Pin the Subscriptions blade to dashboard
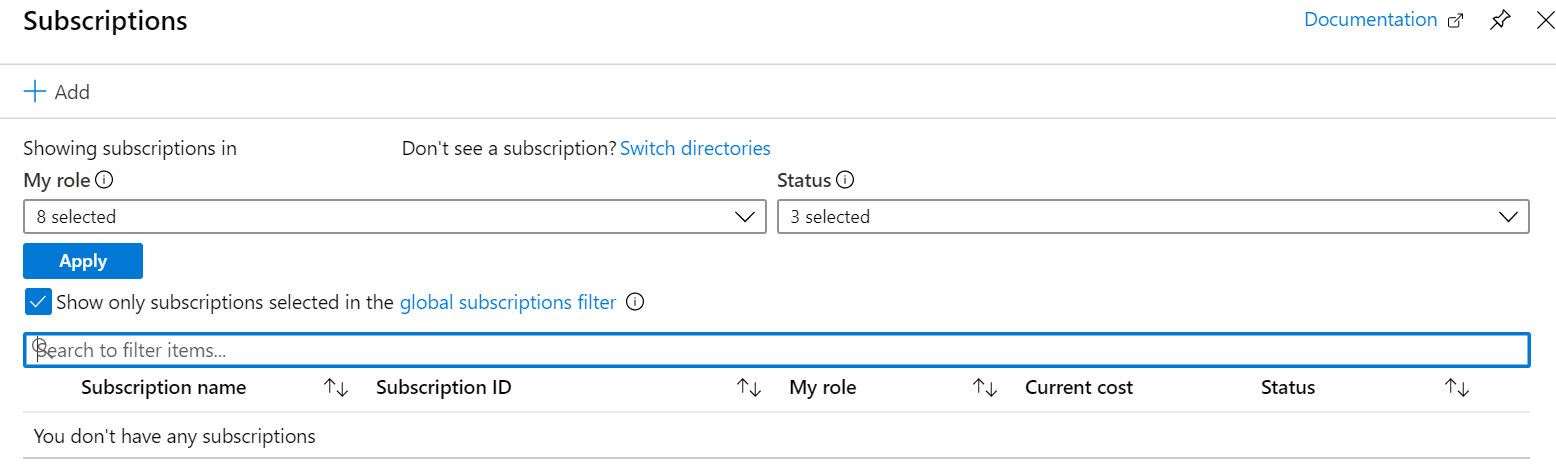 tap(1500, 21)
